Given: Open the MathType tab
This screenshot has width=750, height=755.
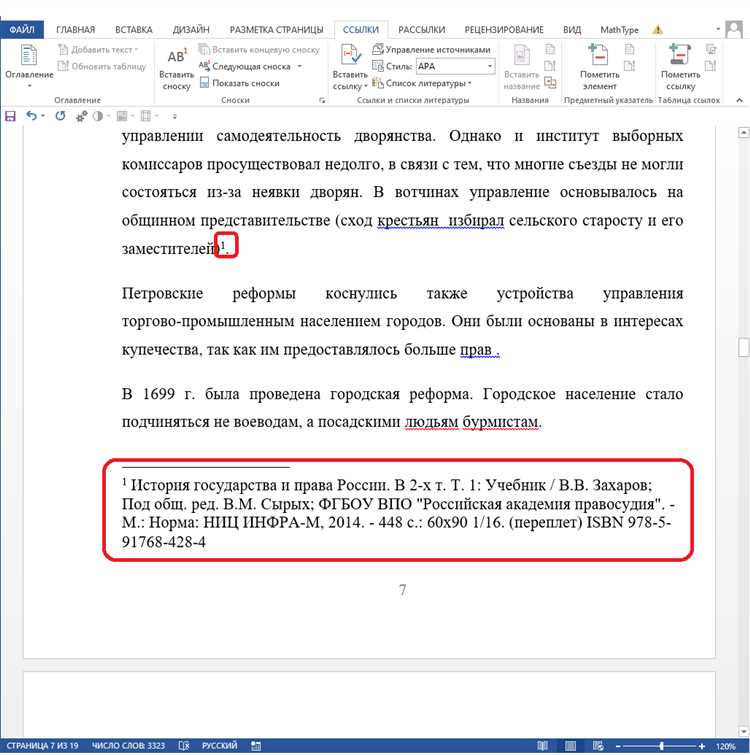Looking at the screenshot, I should pyautogui.click(x=619, y=30).
